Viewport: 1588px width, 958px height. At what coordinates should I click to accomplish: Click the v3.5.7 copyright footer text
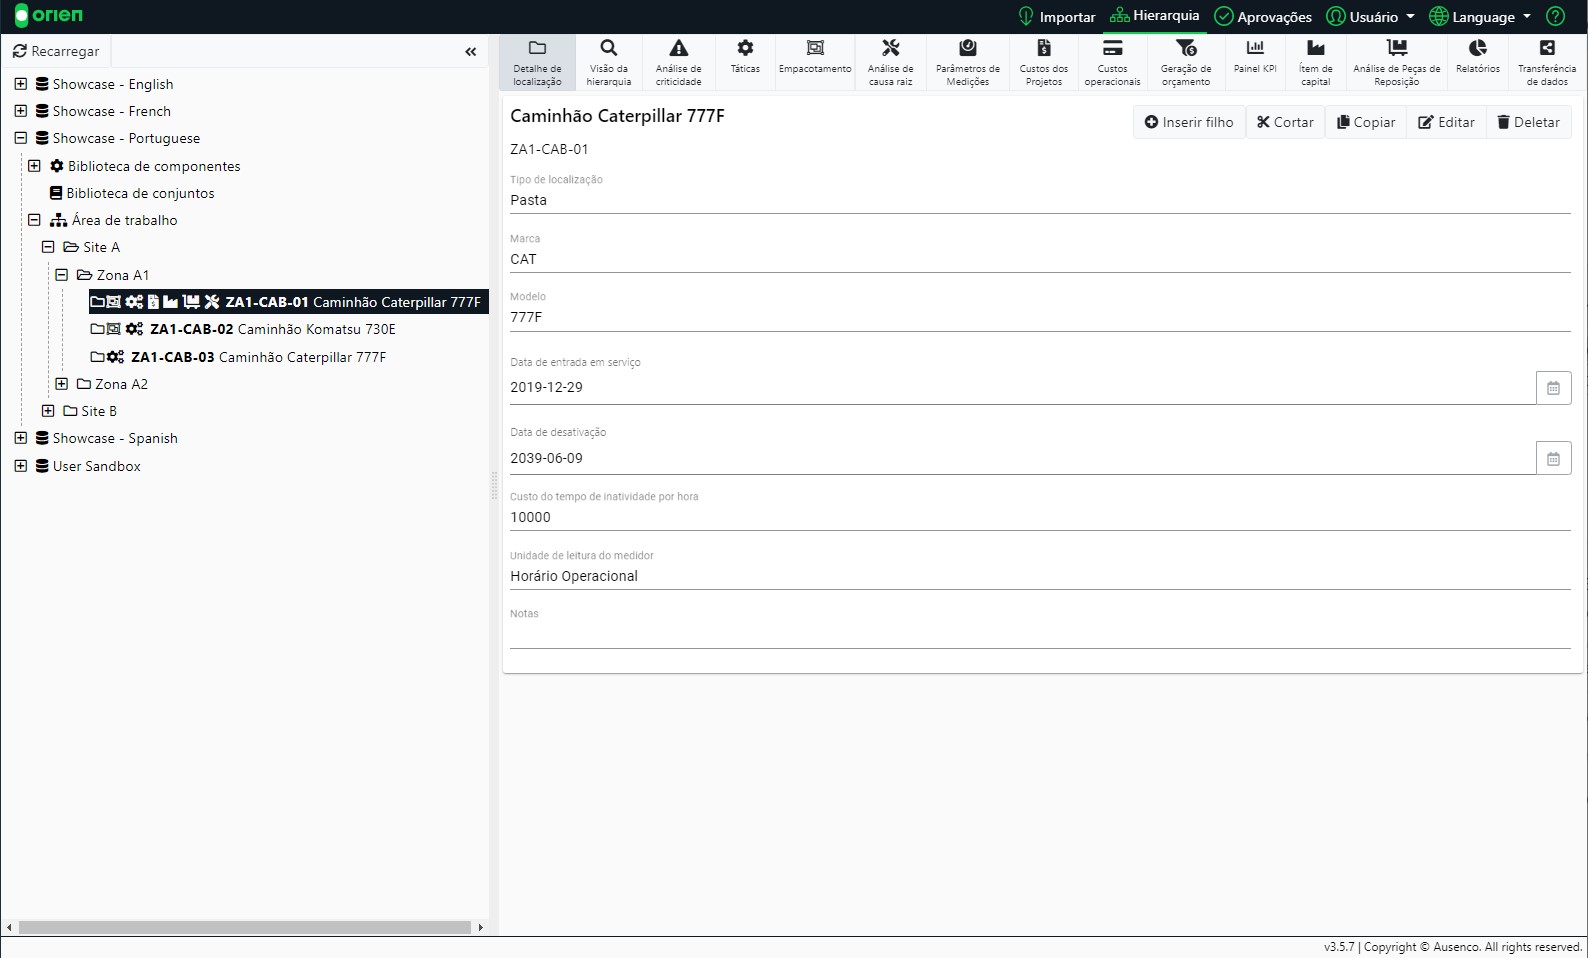(x=1452, y=947)
